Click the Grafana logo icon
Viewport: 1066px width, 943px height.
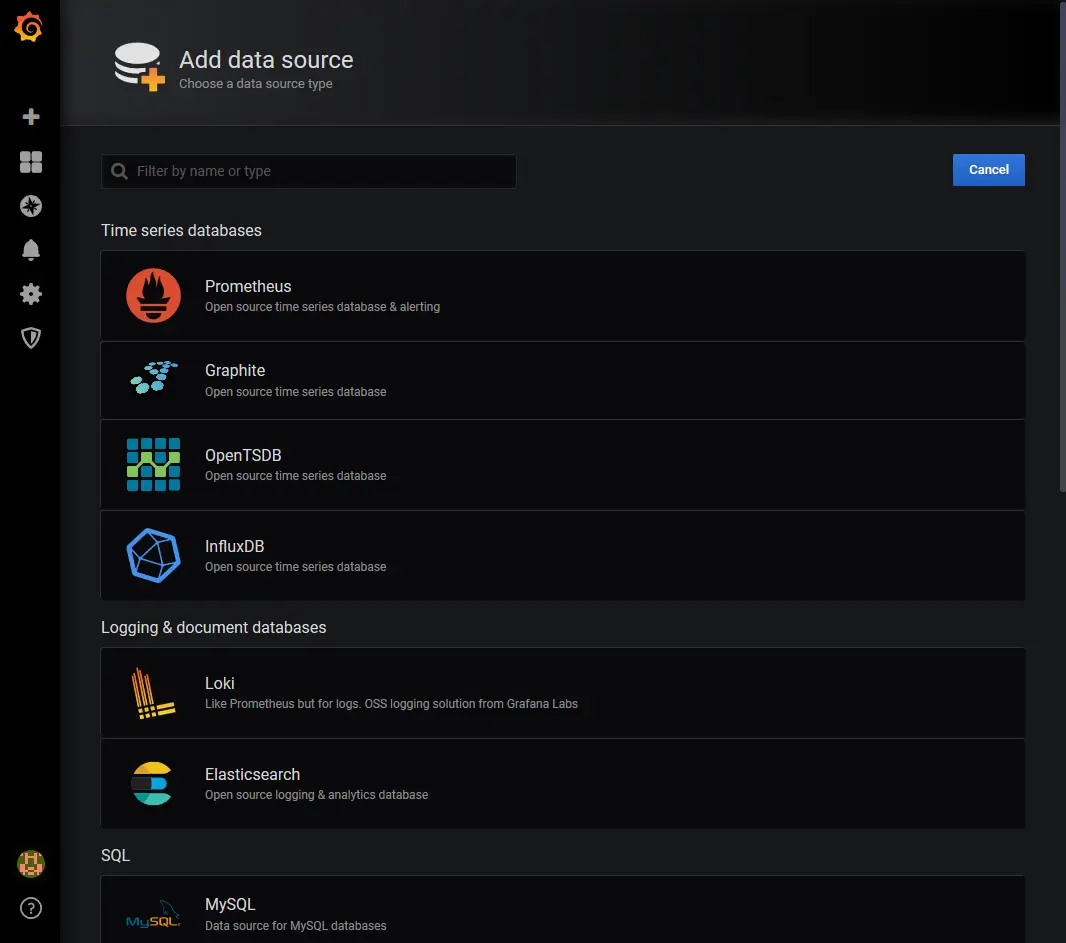[x=29, y=27]
